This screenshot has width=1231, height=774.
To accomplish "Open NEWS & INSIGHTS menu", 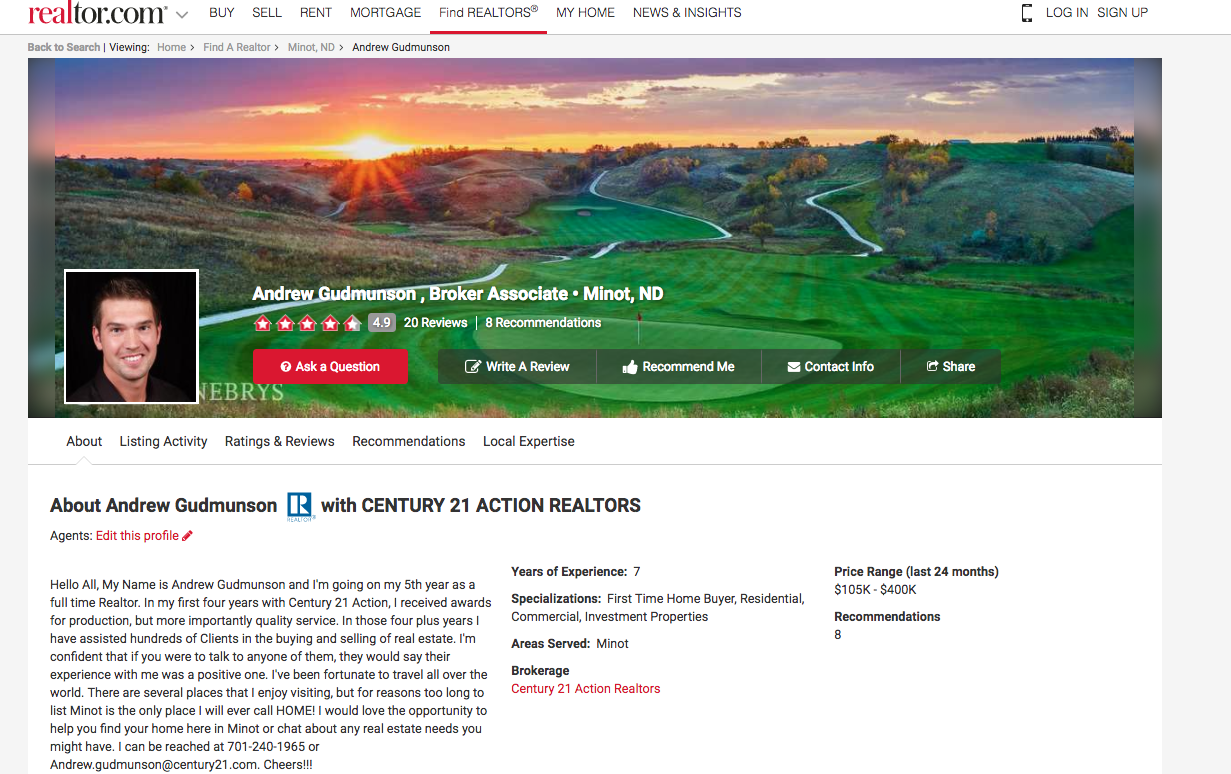I will (687, 13).
